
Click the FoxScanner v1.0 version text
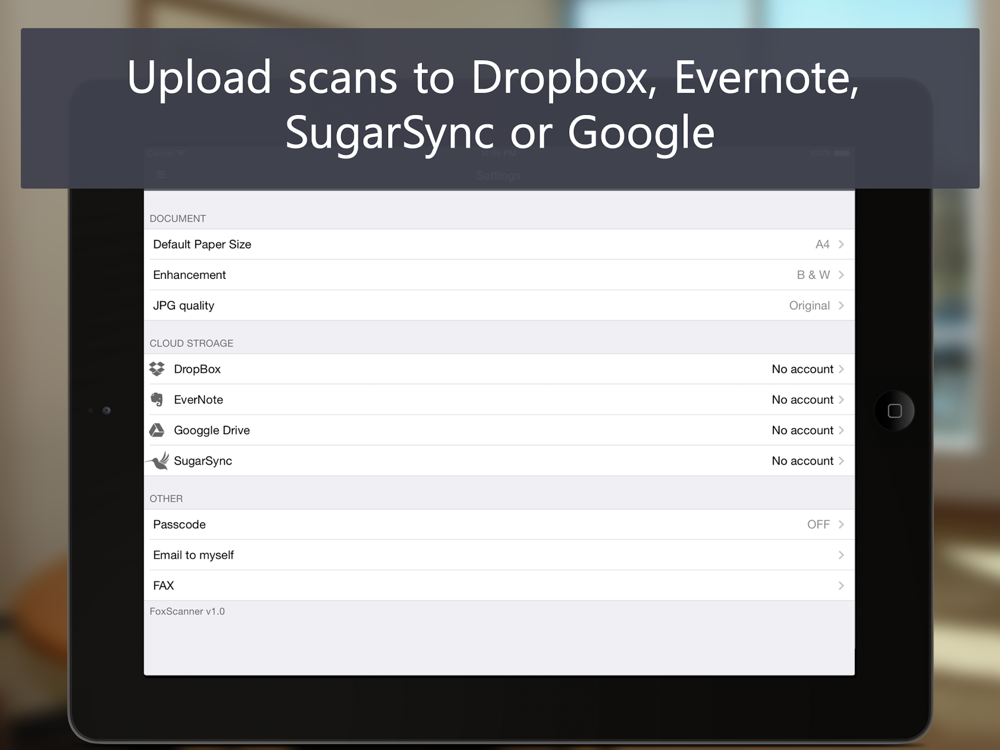187,611
